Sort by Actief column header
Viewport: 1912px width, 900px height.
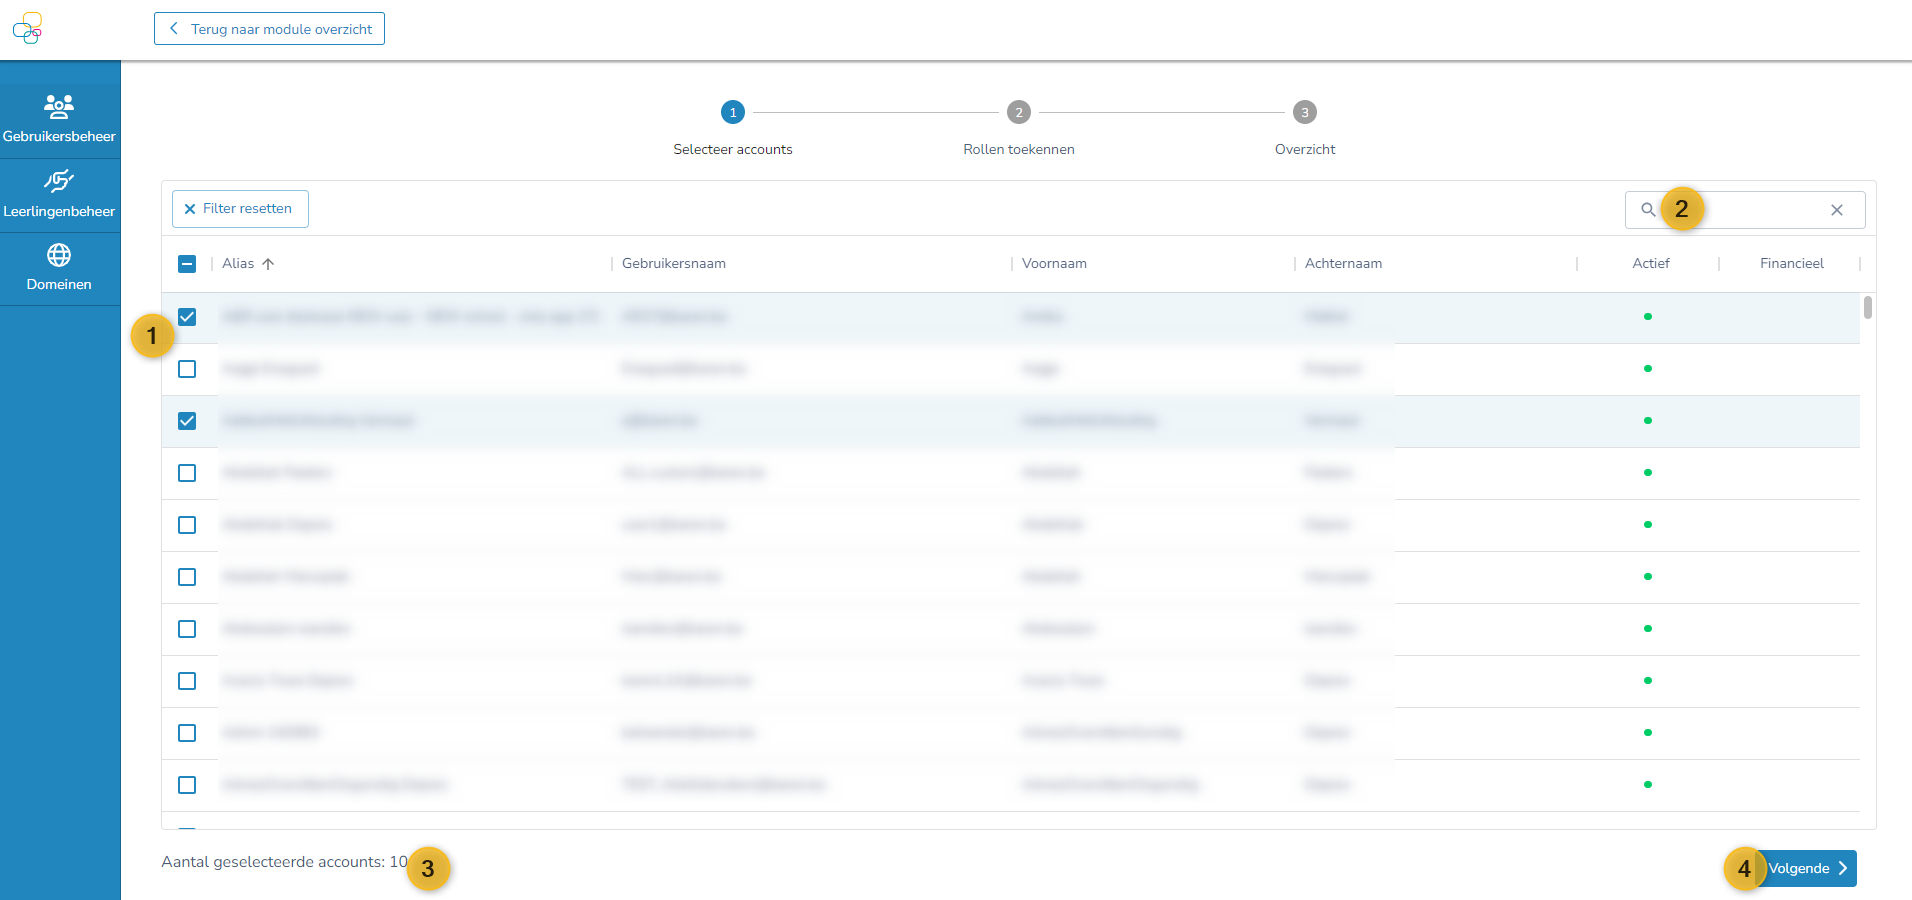[x=1651, y=263]
